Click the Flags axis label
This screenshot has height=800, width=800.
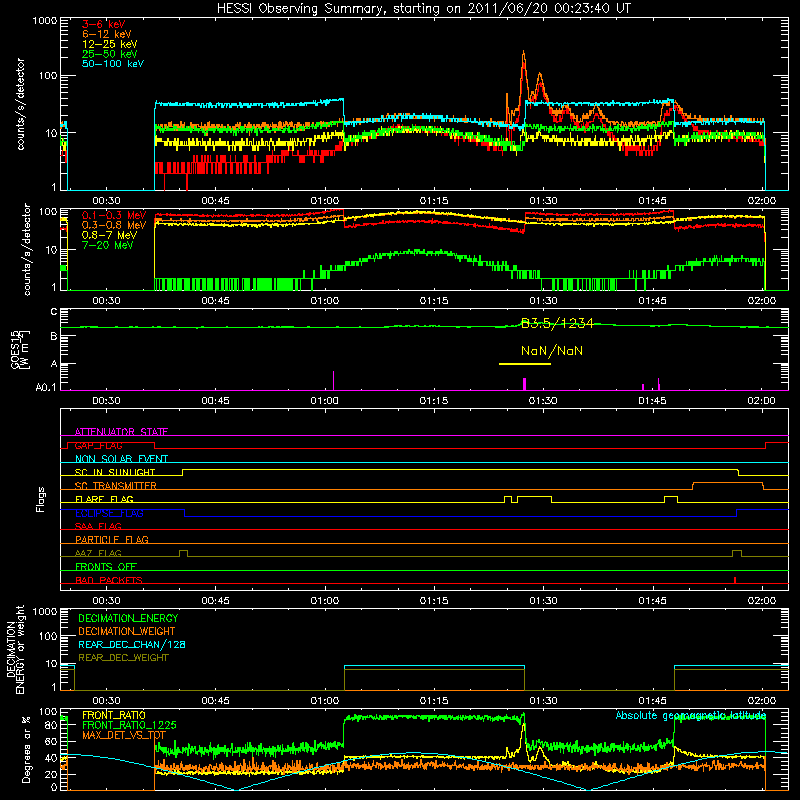click(41, 499)
